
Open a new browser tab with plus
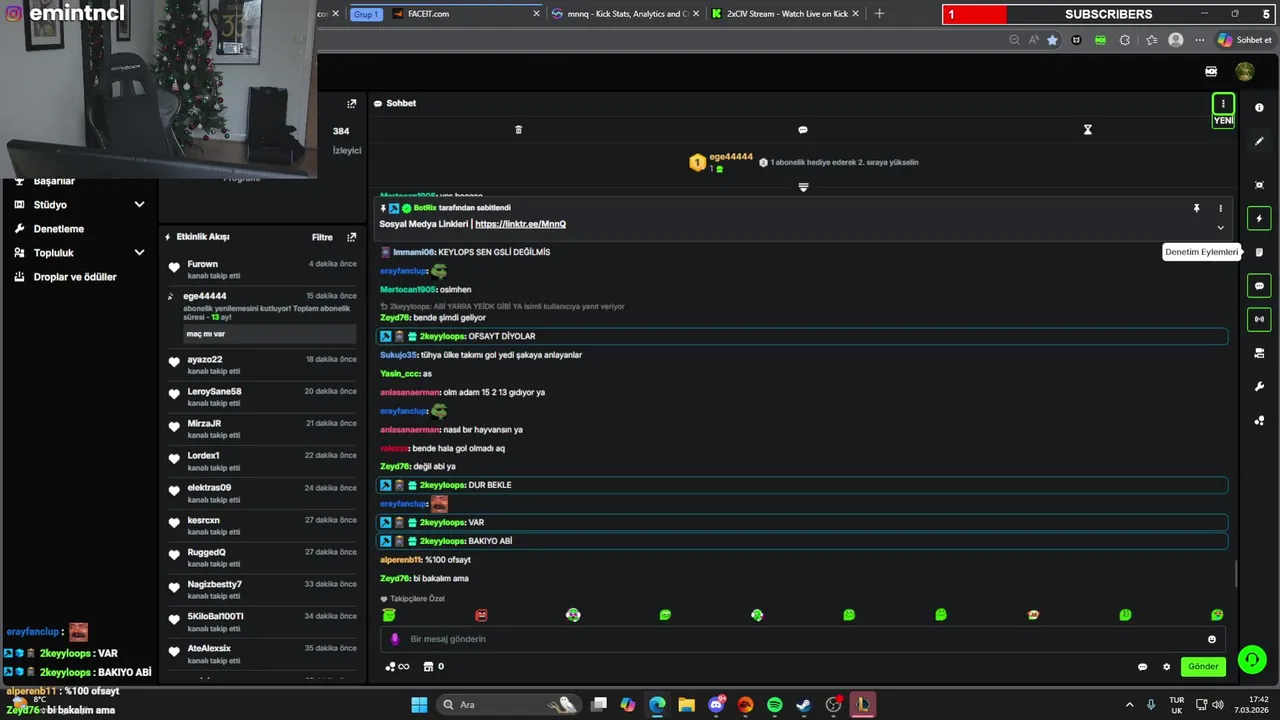tap(879, 14)
